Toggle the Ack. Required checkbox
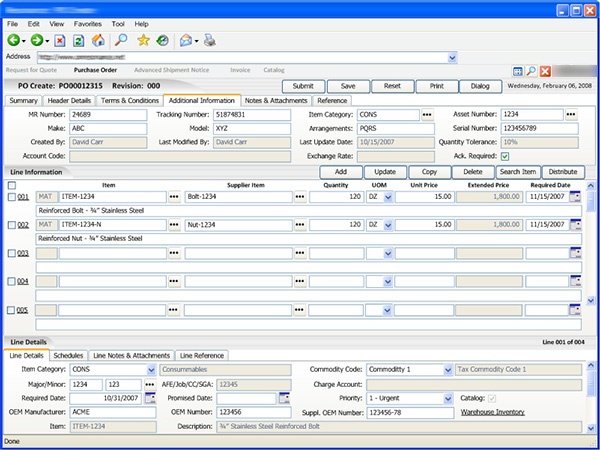This screenshot has height=450, width=600. pyautogui.click(x=505, y=156)
